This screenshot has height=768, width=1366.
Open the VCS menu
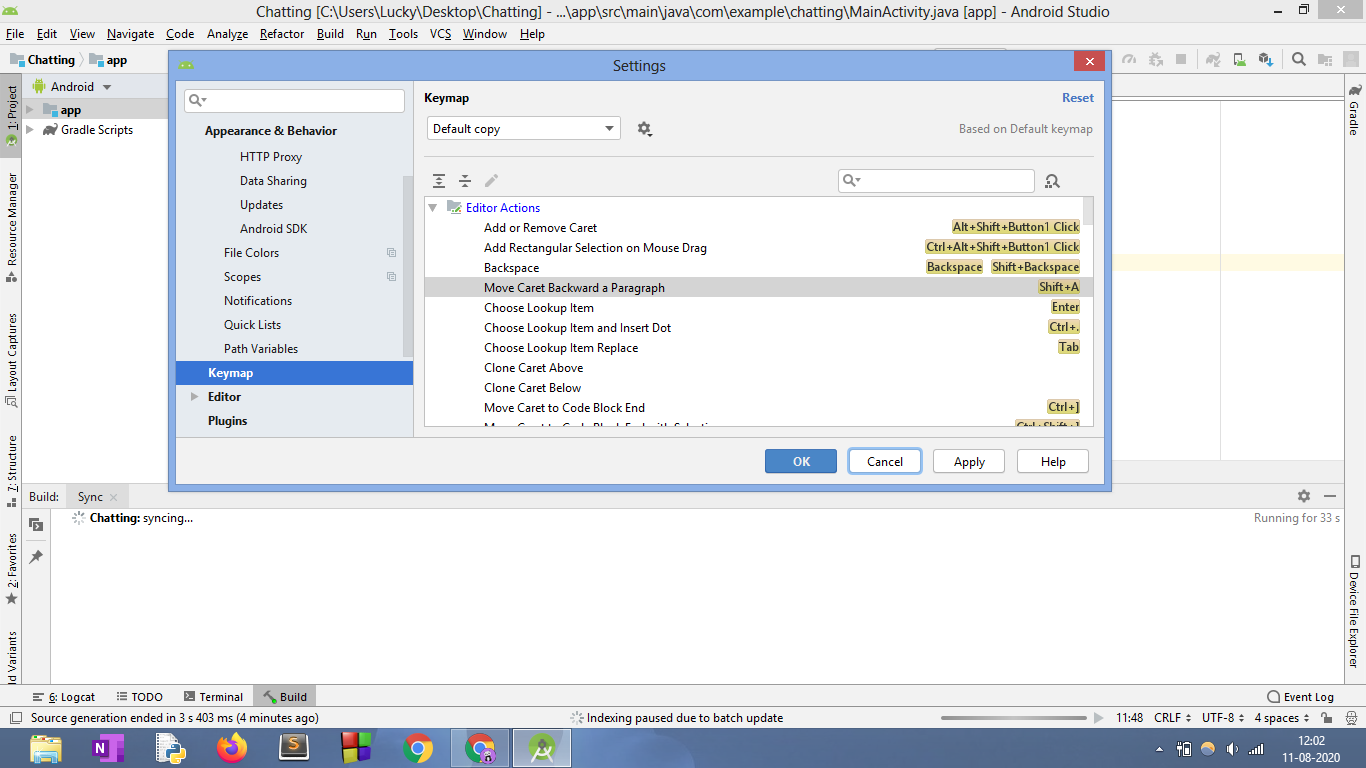(441, 34)
